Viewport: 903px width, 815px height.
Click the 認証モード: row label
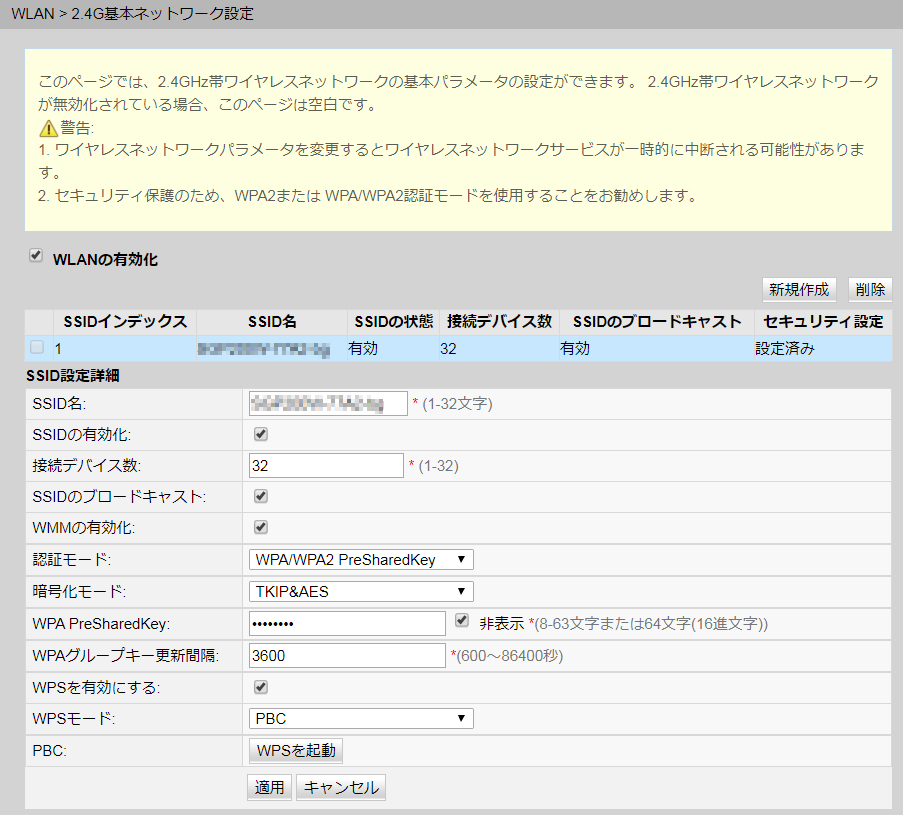72,559
